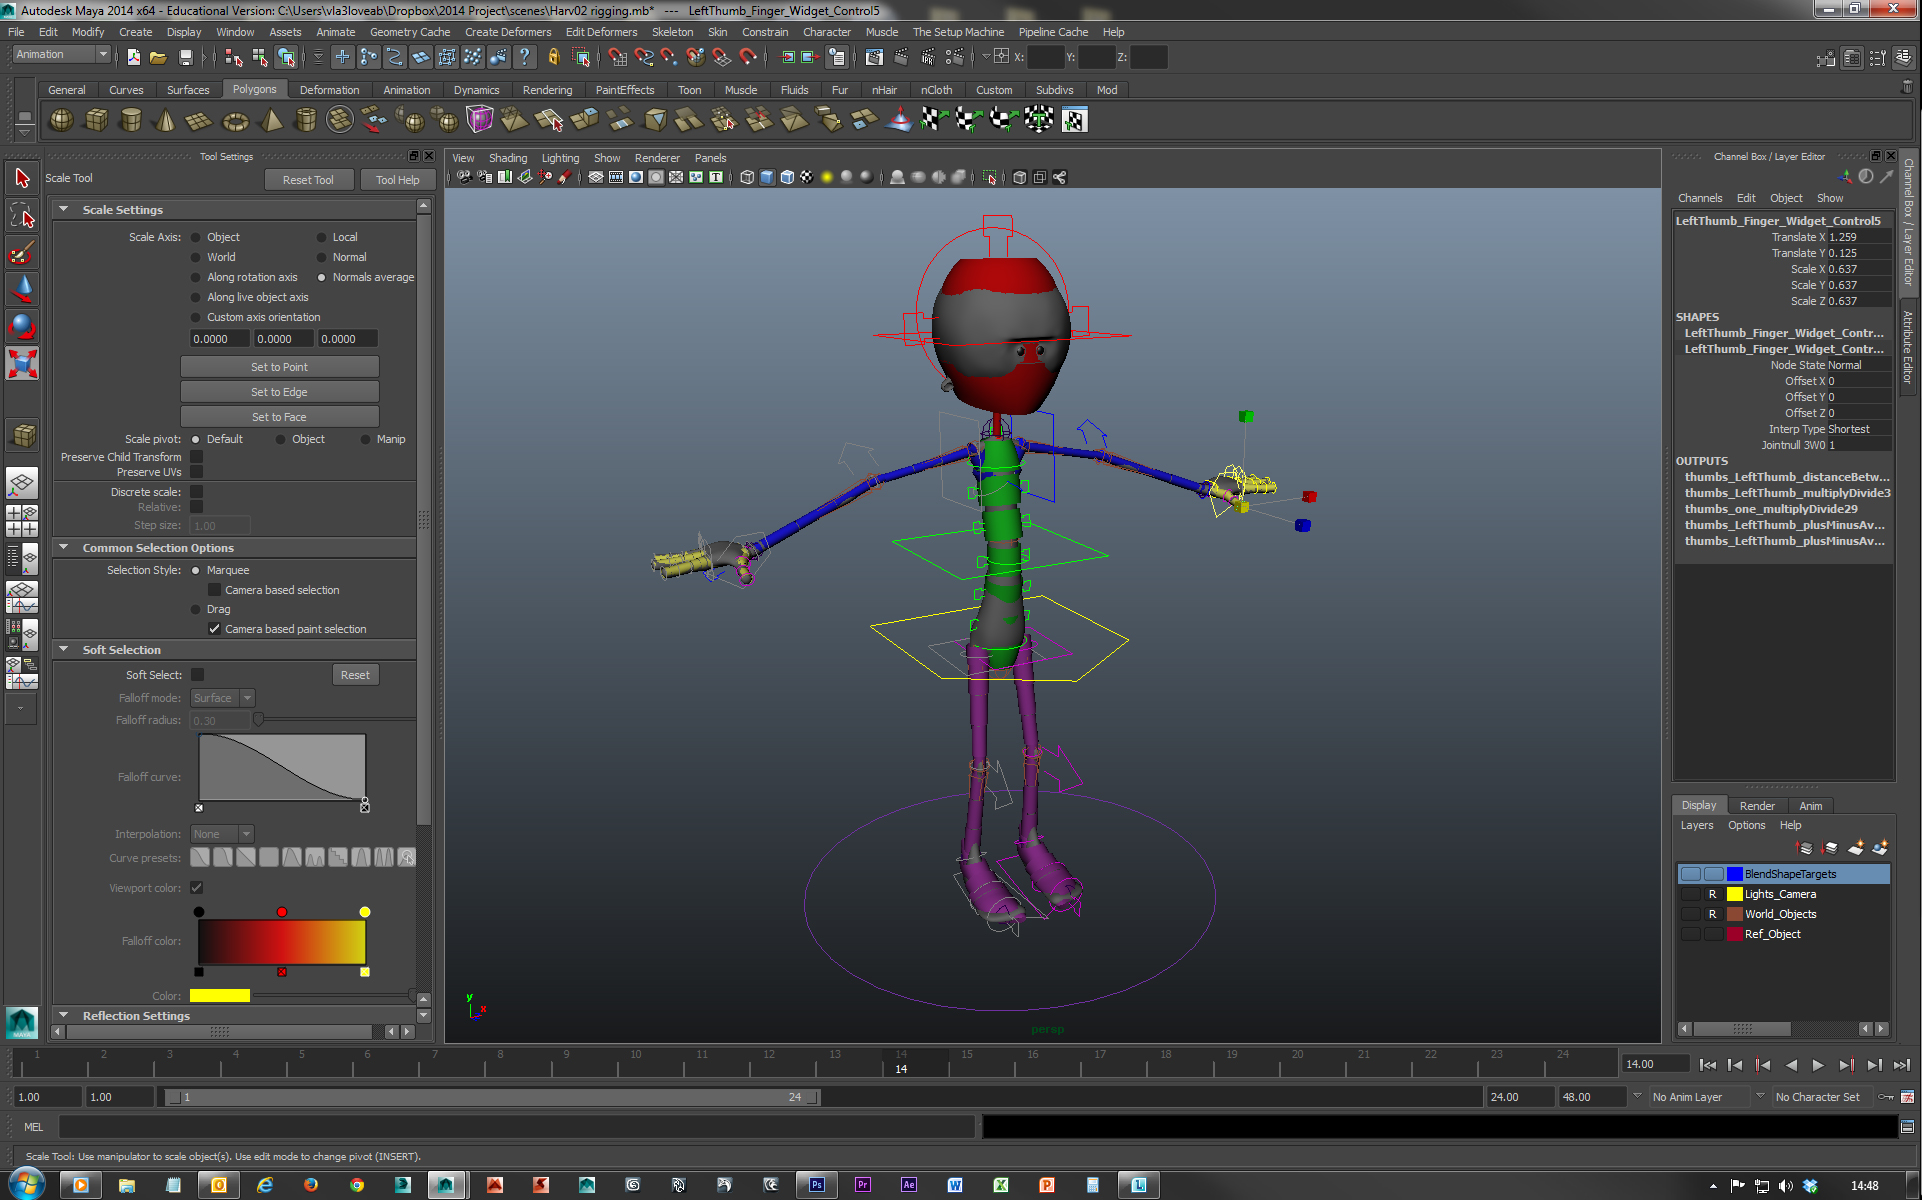Open the Skeleton menu
Image resolution: width=1922 pixels, height=1200 pixels.
(671, 32)
